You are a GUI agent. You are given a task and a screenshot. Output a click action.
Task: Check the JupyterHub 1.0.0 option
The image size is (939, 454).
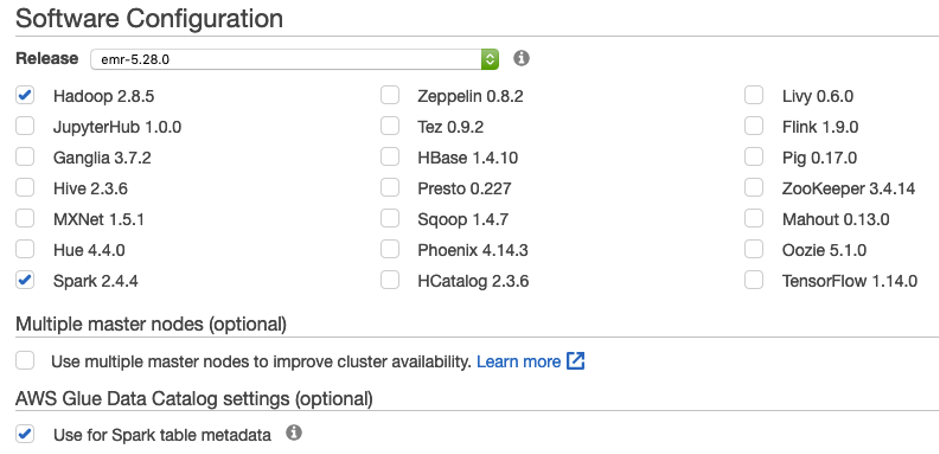[25, 126]
